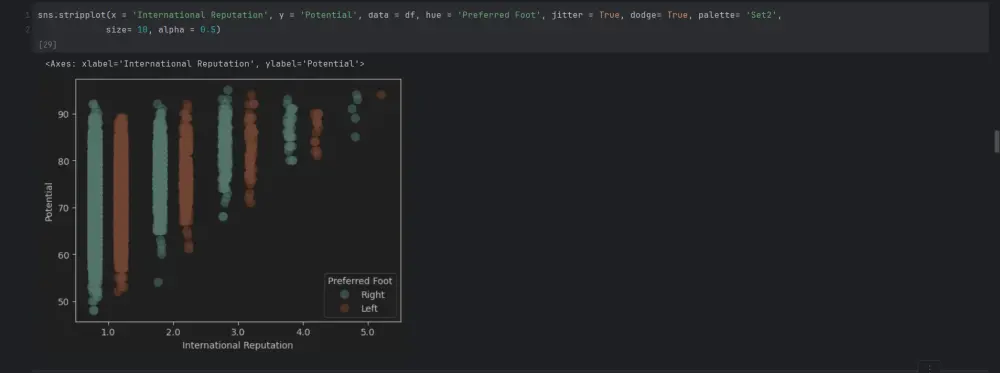Click the sns.stripplot code line
This screenshot has width=1000, height=373.
[x=409, y=14]
